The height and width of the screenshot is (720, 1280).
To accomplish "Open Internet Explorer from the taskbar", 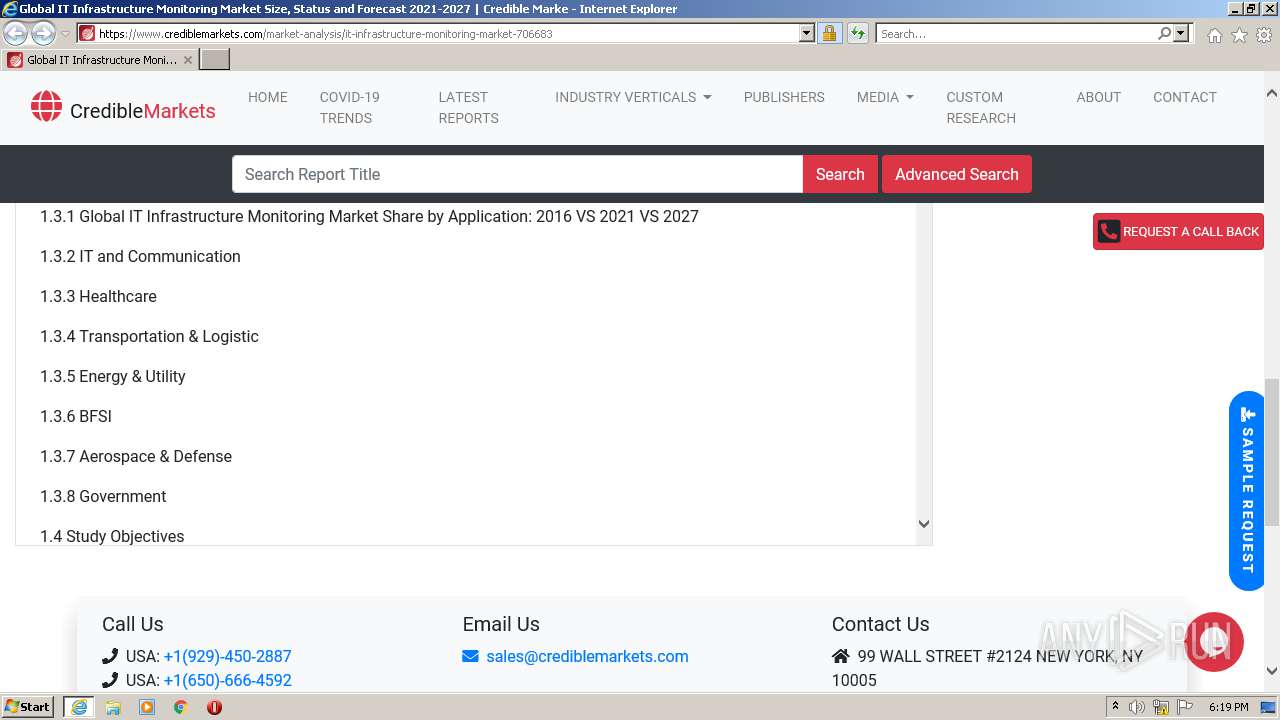I will [x=78, y=707].
